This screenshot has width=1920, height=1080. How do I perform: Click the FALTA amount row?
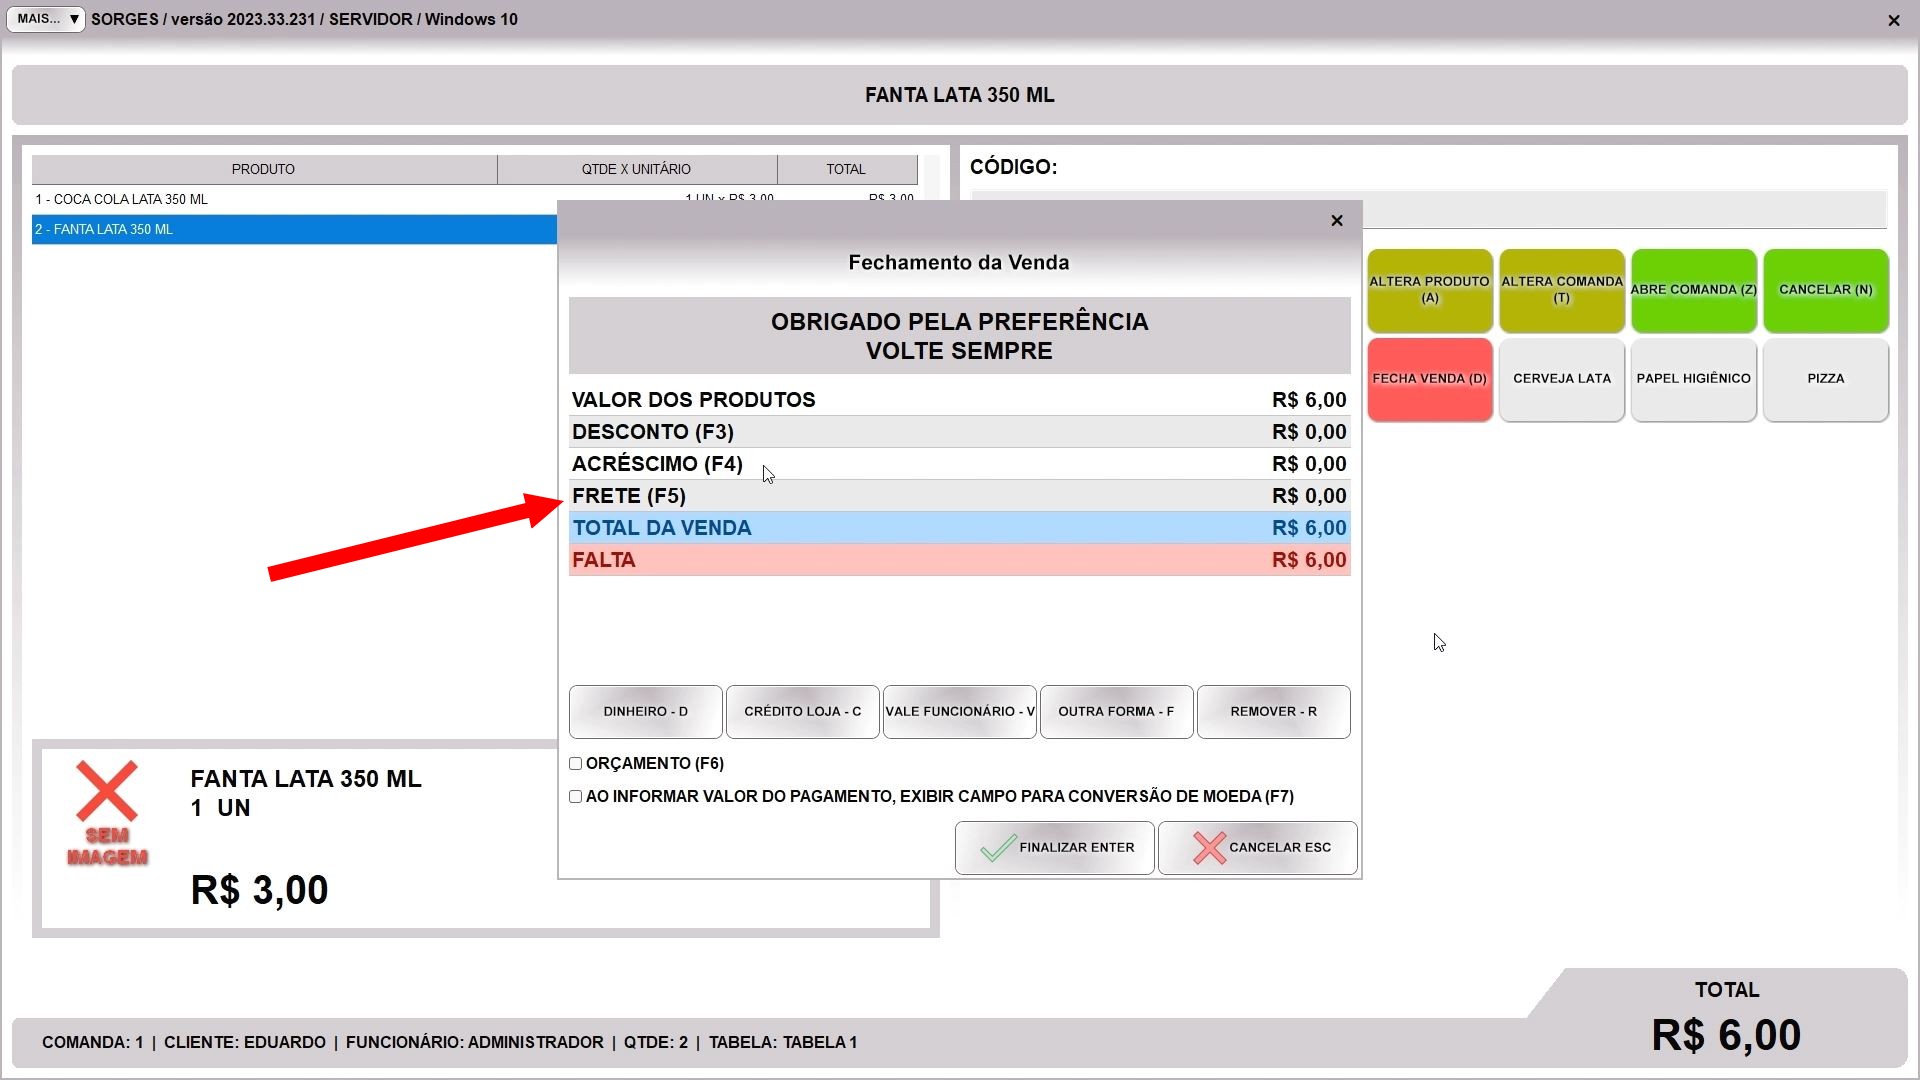pos(960,560)
